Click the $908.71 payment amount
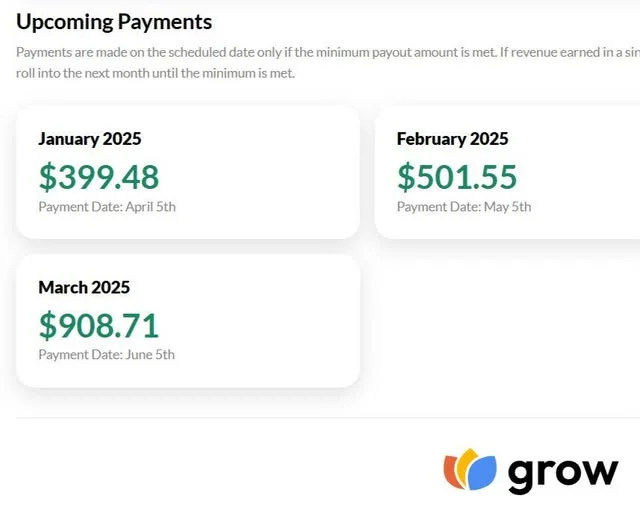640x516 pixels. click(99, 325)
